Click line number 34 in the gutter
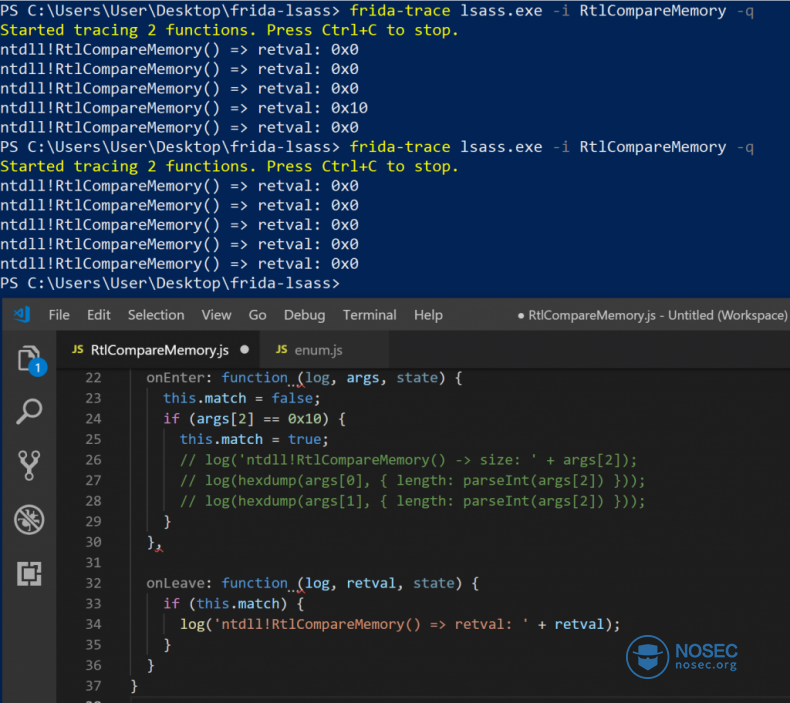 coord(93,624)
